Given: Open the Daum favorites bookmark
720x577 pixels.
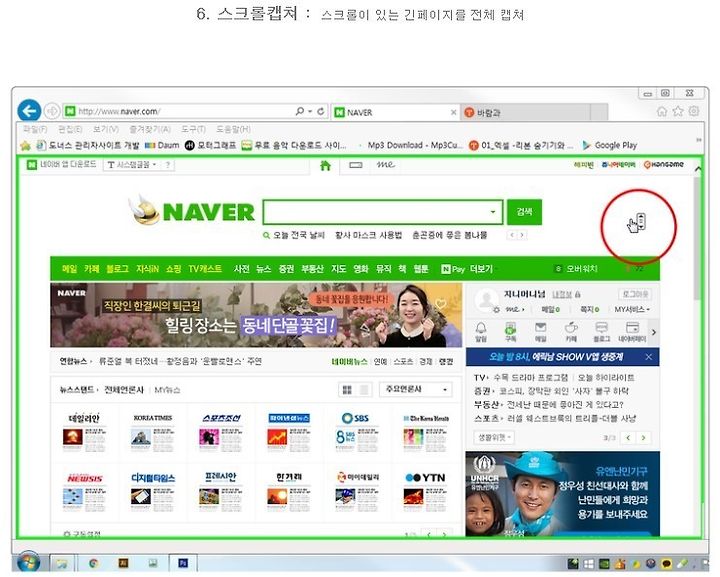Looking at the screenshot, I should [x=162, y=146].
